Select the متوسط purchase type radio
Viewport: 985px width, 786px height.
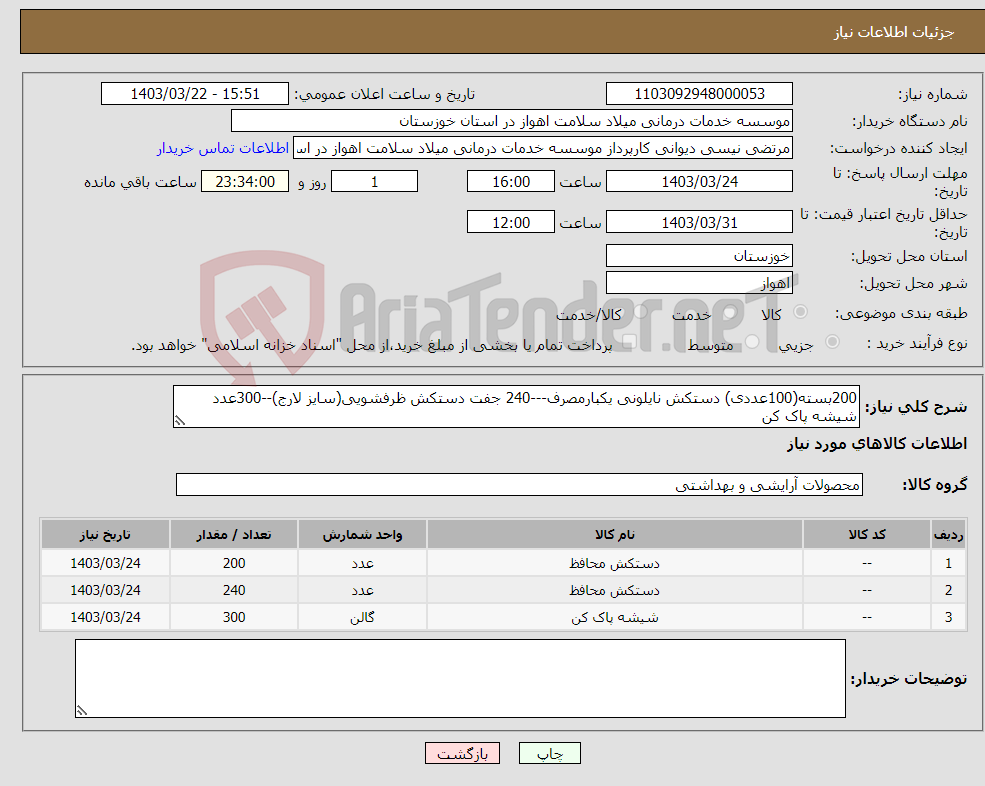click(x=752, y=342)
